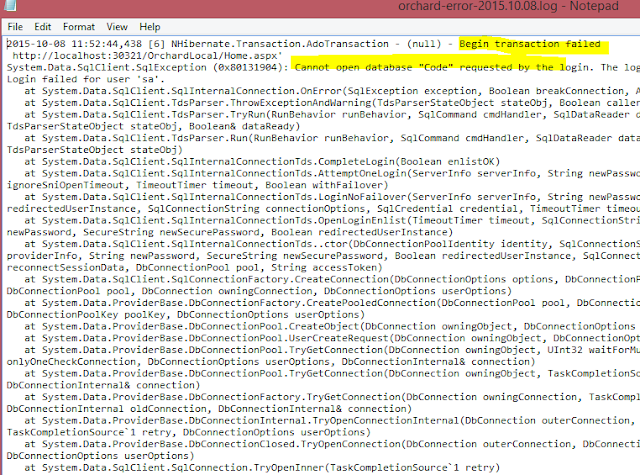The image size is (640, 475).
Task: Click 'TaskCompletionSource`1 retry, DbConnectionOptions' line
Action: click(x=189, y=433)
